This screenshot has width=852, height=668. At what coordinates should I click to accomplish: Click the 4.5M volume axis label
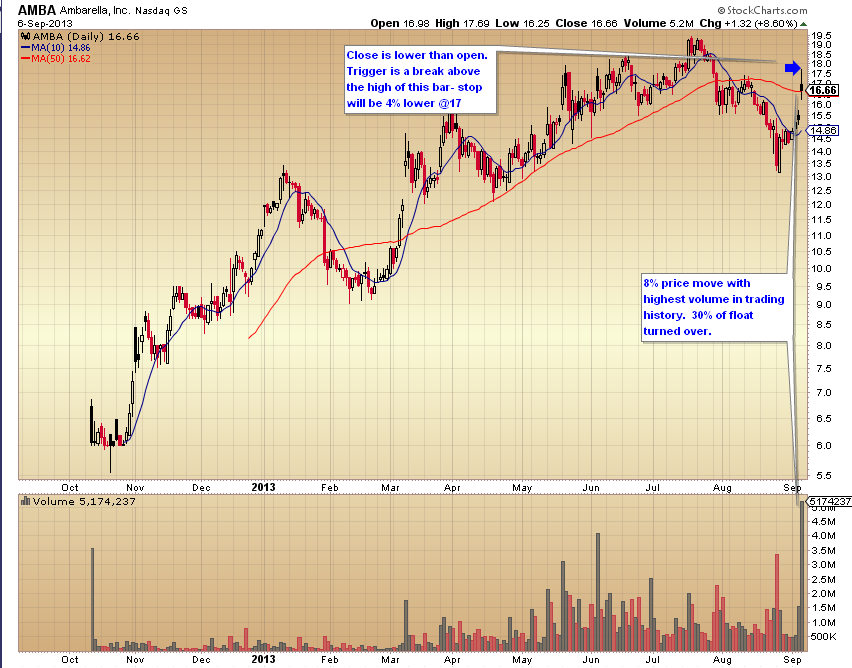(x=824, y=521)
